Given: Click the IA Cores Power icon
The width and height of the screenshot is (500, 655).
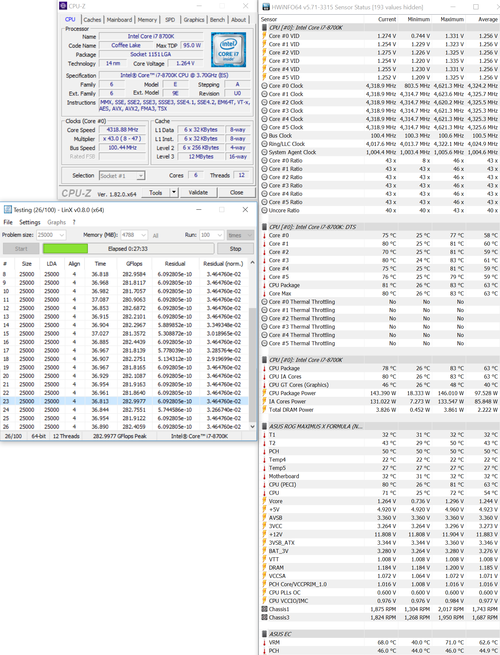Looking at the screenshot, I should coord(264,401).
